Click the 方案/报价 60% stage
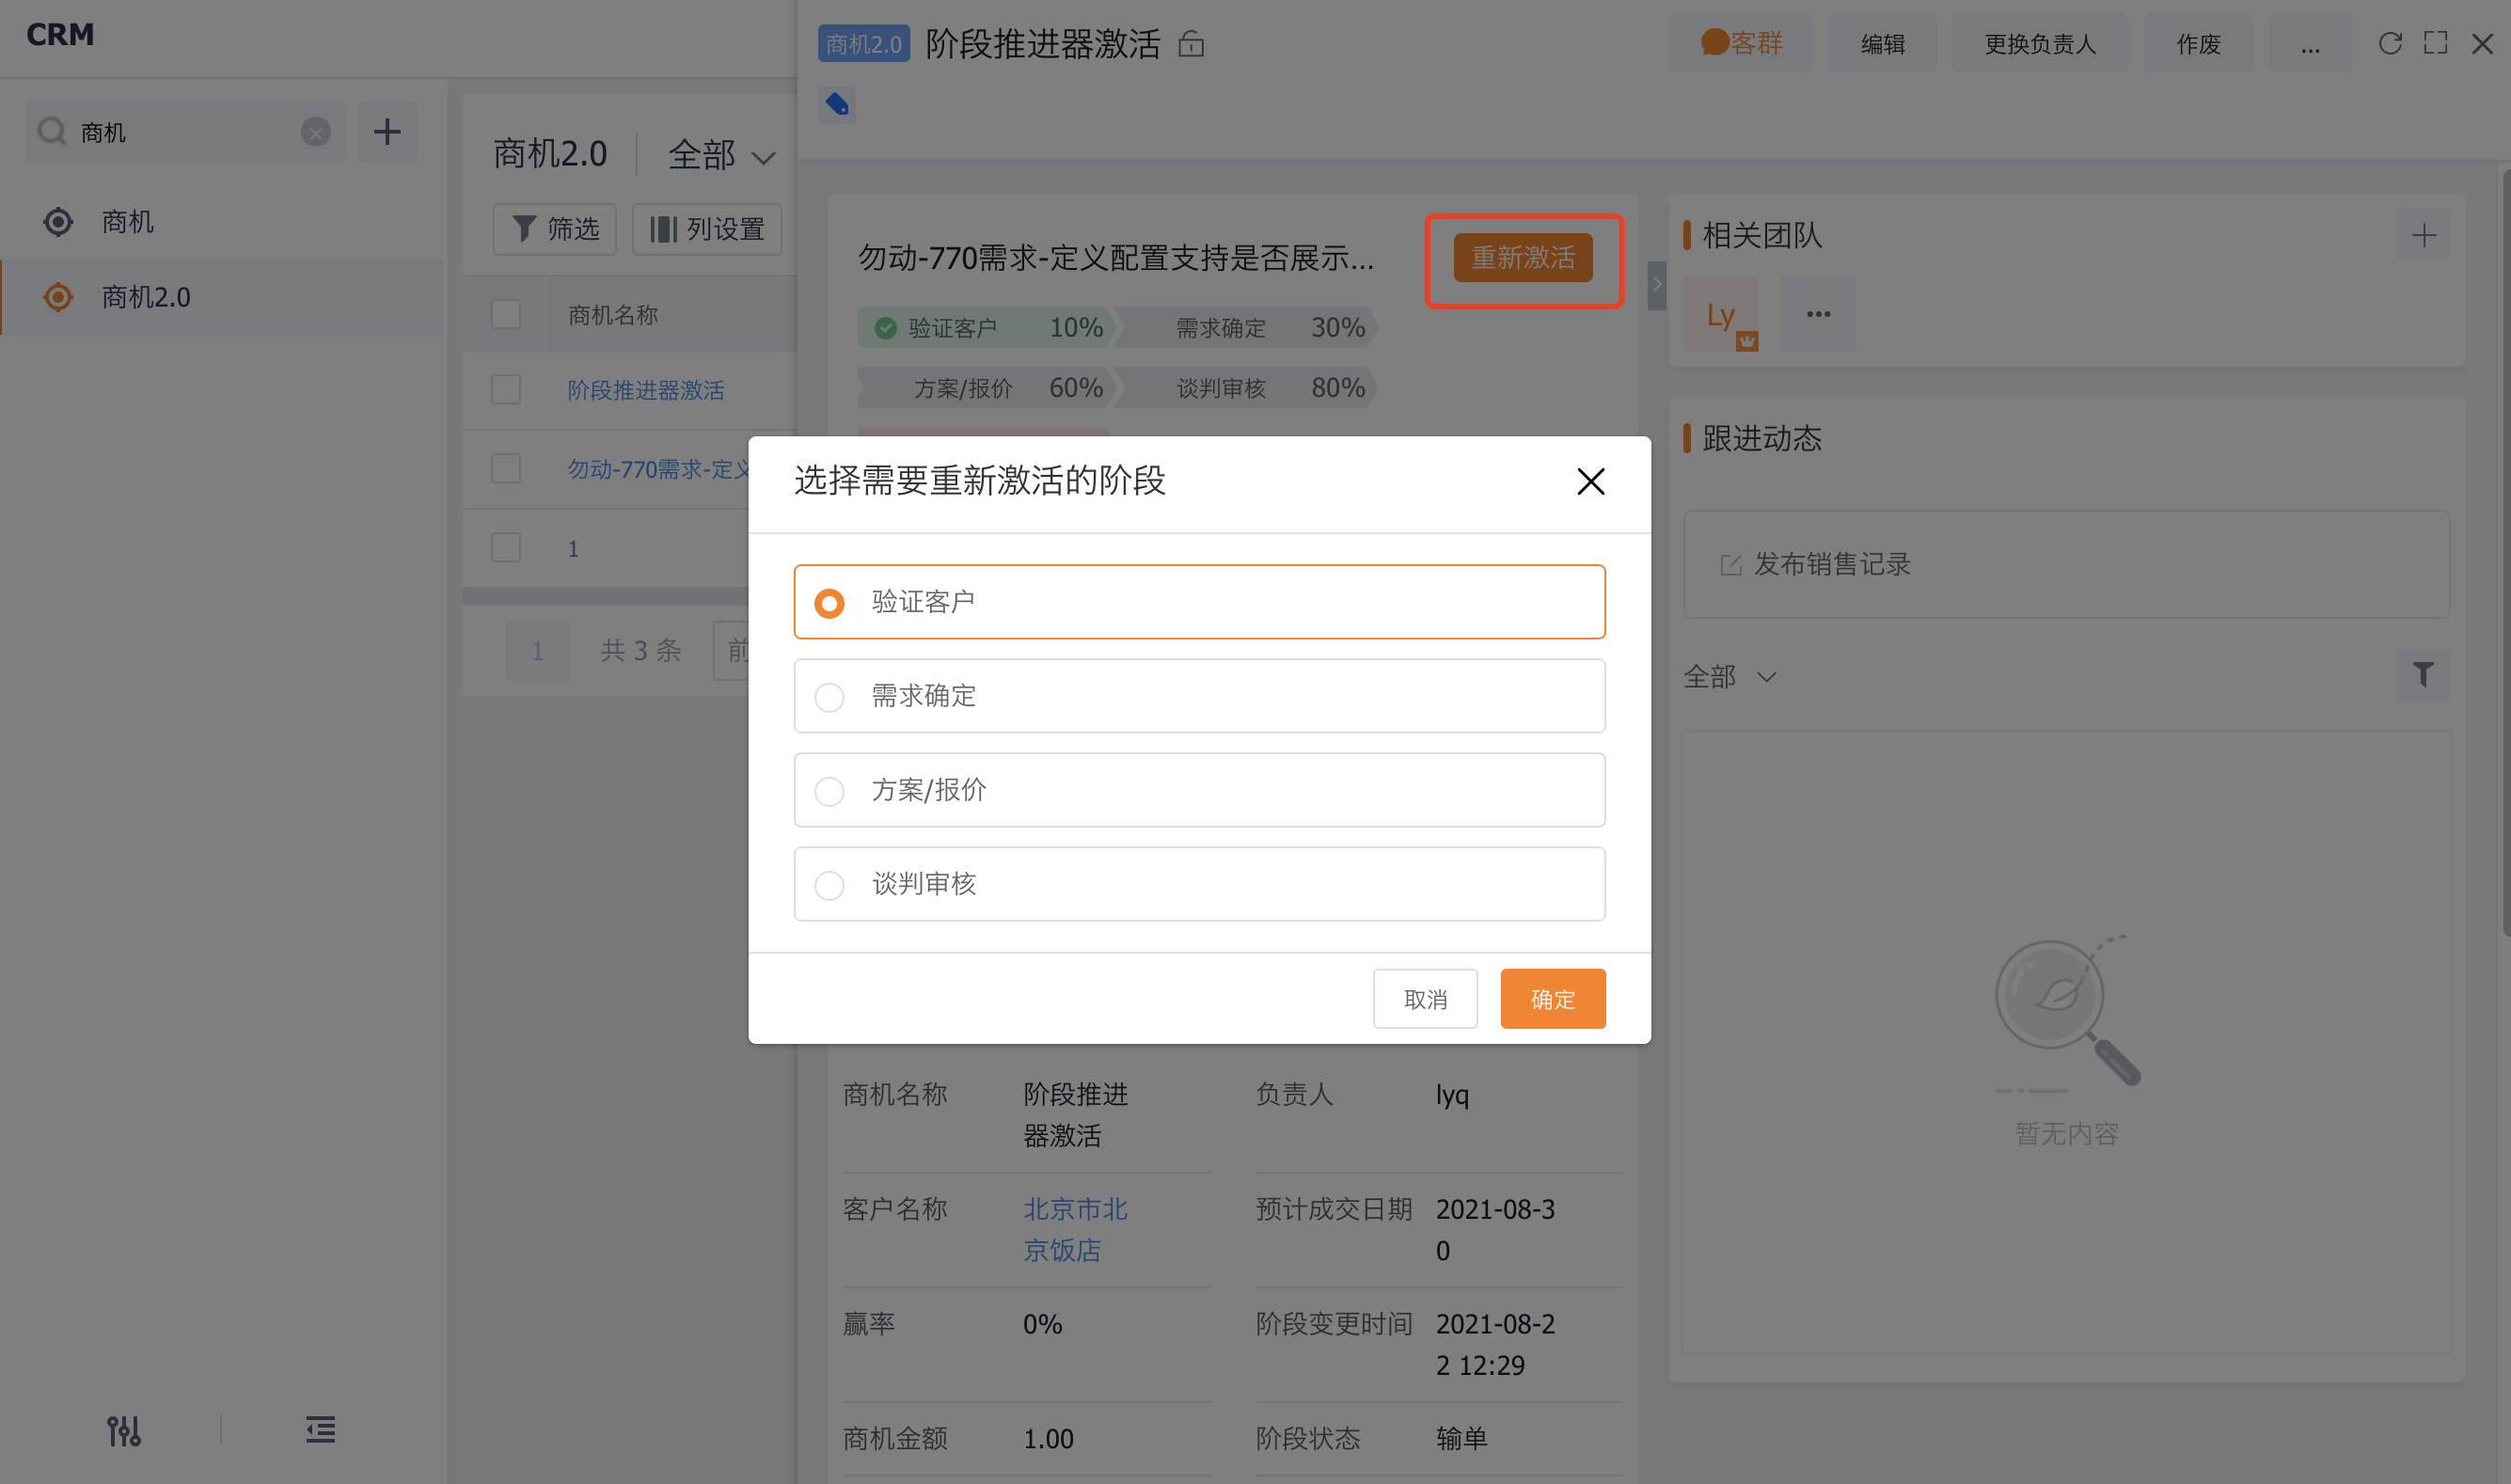The height and width of the screenshot is (1484, 2511). 987,388
